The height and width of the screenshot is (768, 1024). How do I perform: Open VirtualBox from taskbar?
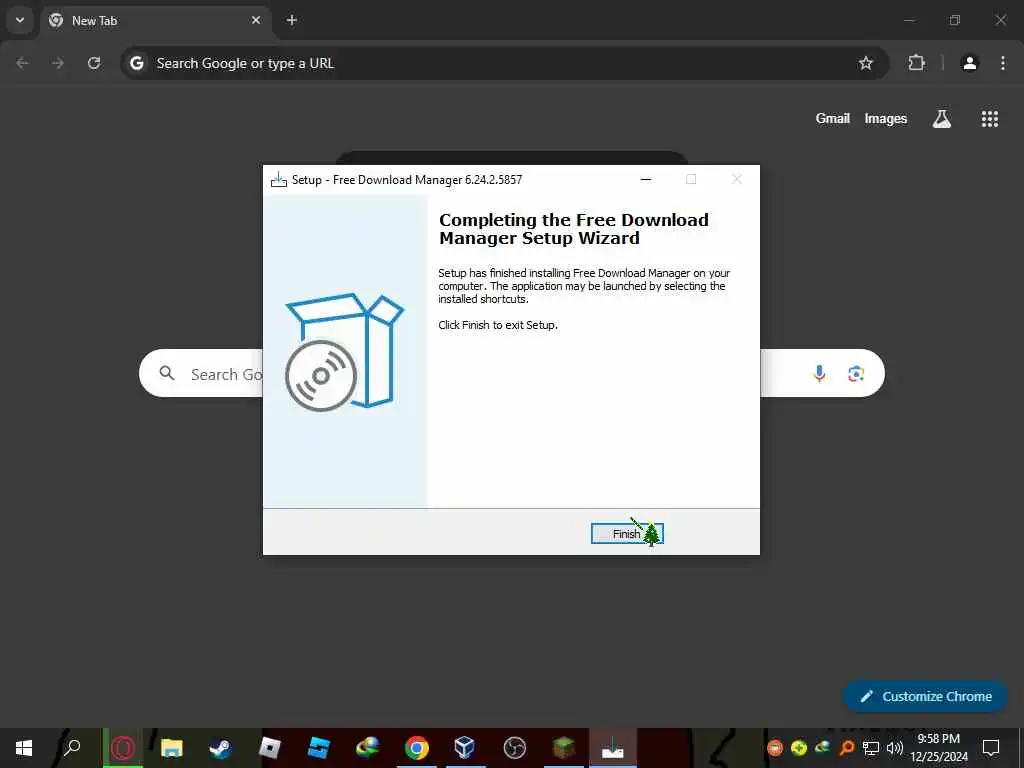(x=465, y=748)
